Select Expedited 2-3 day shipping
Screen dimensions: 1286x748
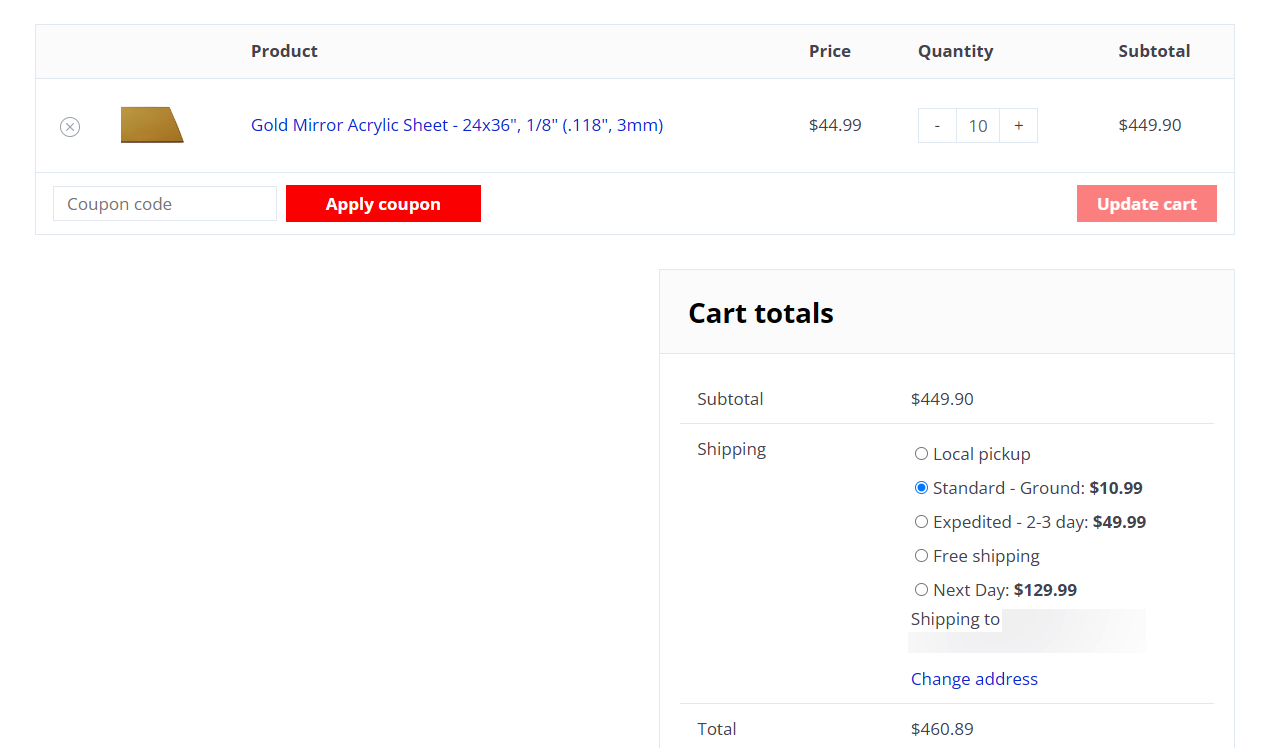pyautogui.click(x=921, y=522)
